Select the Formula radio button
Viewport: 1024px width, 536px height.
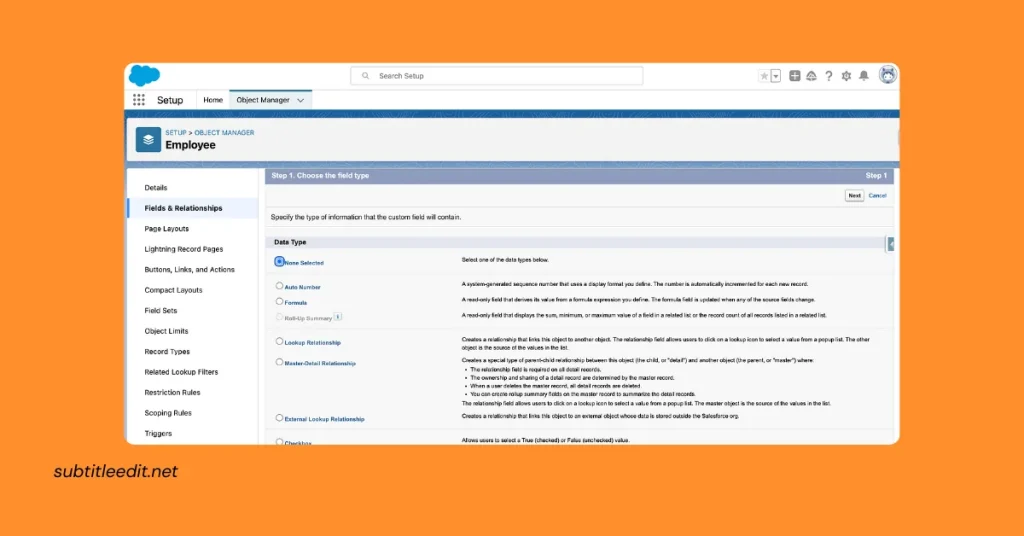279,301
